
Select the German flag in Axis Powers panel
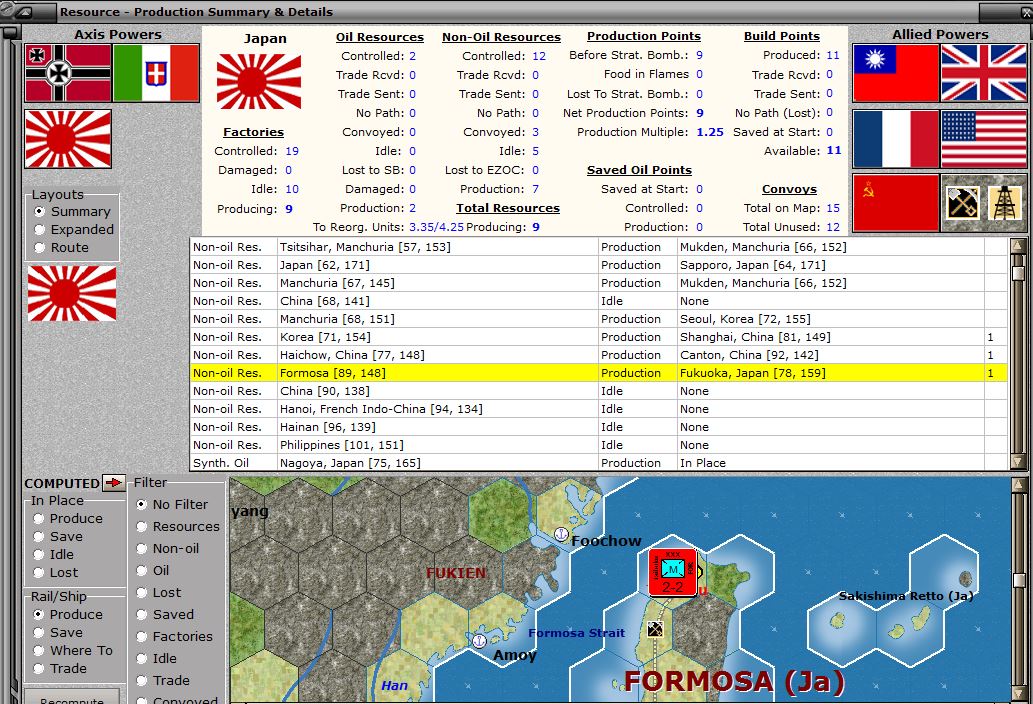66,73
